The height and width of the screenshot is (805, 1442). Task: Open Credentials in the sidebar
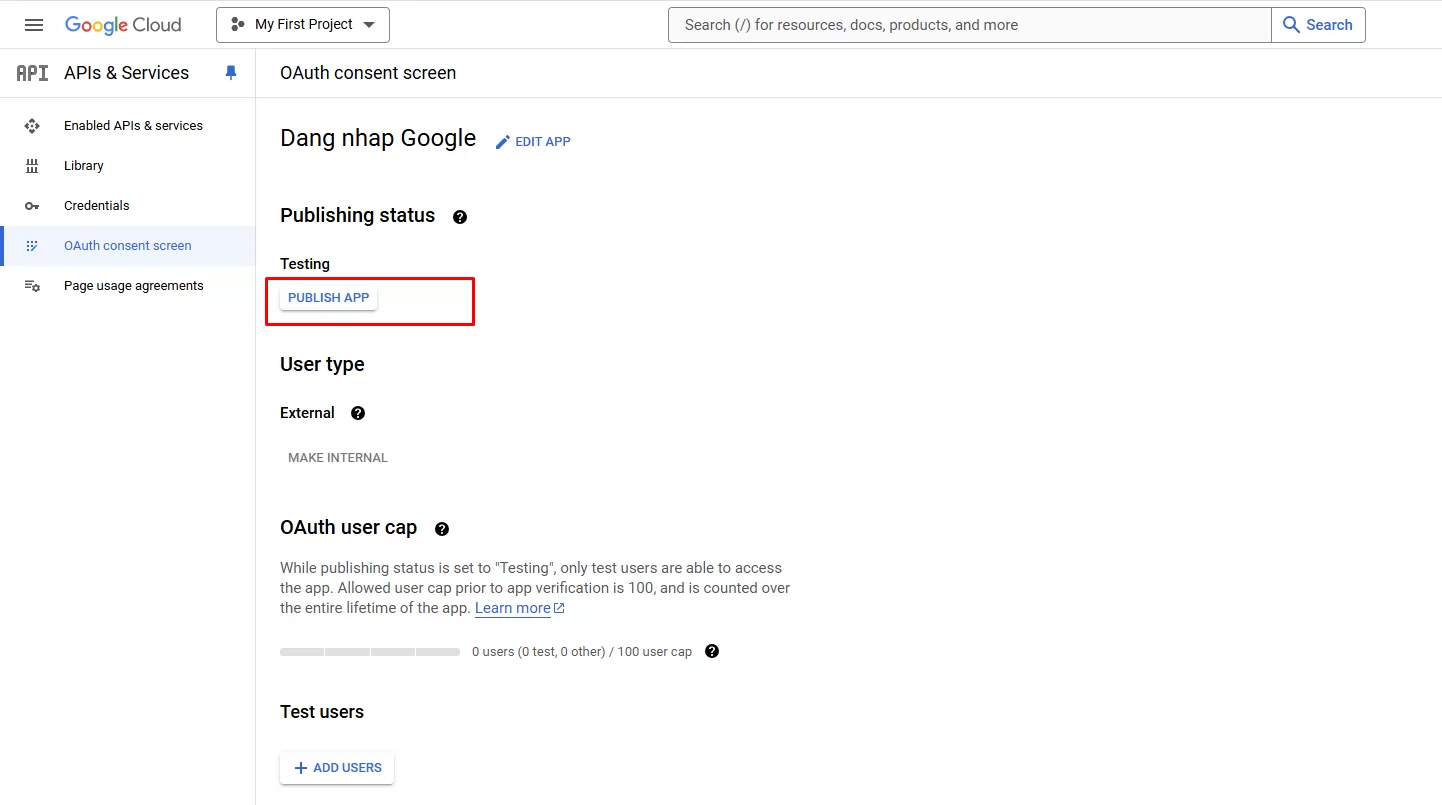[x=97, y=206]
